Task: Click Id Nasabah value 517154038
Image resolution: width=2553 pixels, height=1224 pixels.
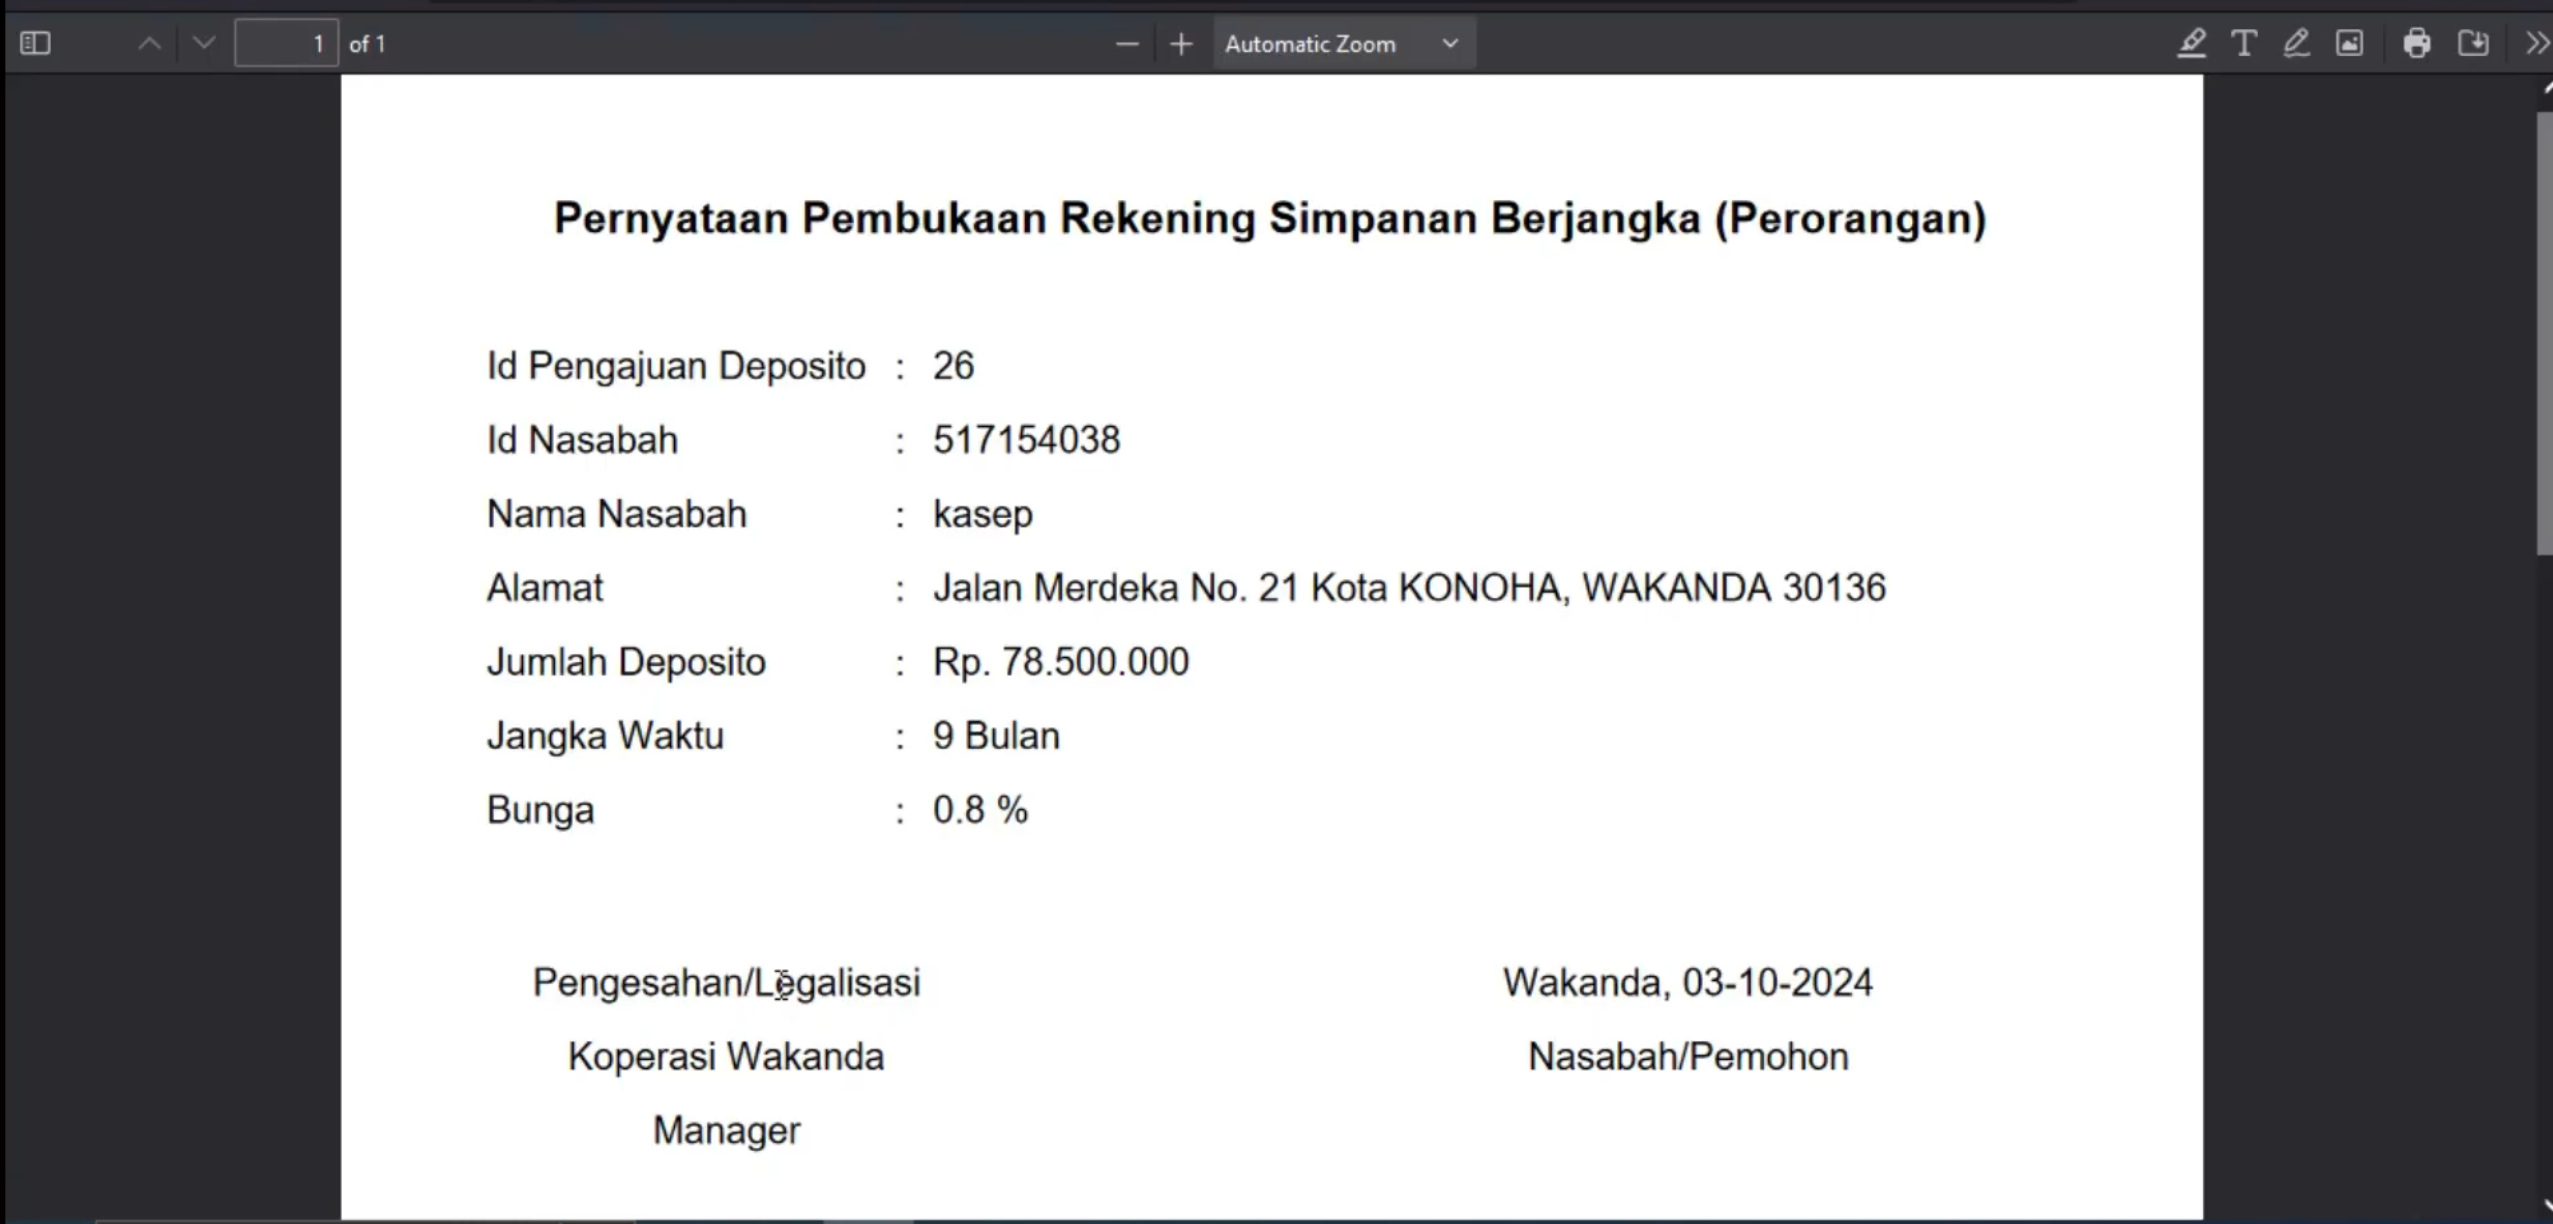Action: (x=1026, y=440)
